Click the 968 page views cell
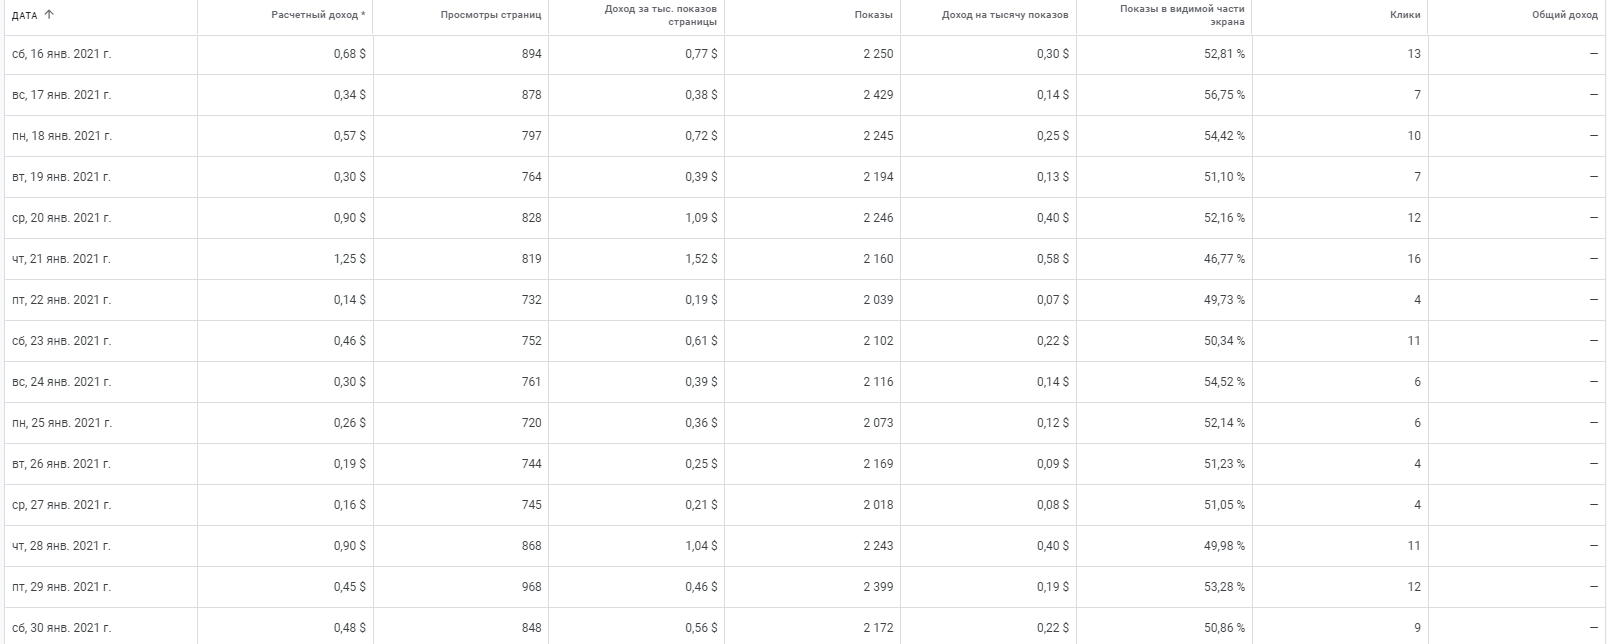The image size is (1607, 644). 531,587
